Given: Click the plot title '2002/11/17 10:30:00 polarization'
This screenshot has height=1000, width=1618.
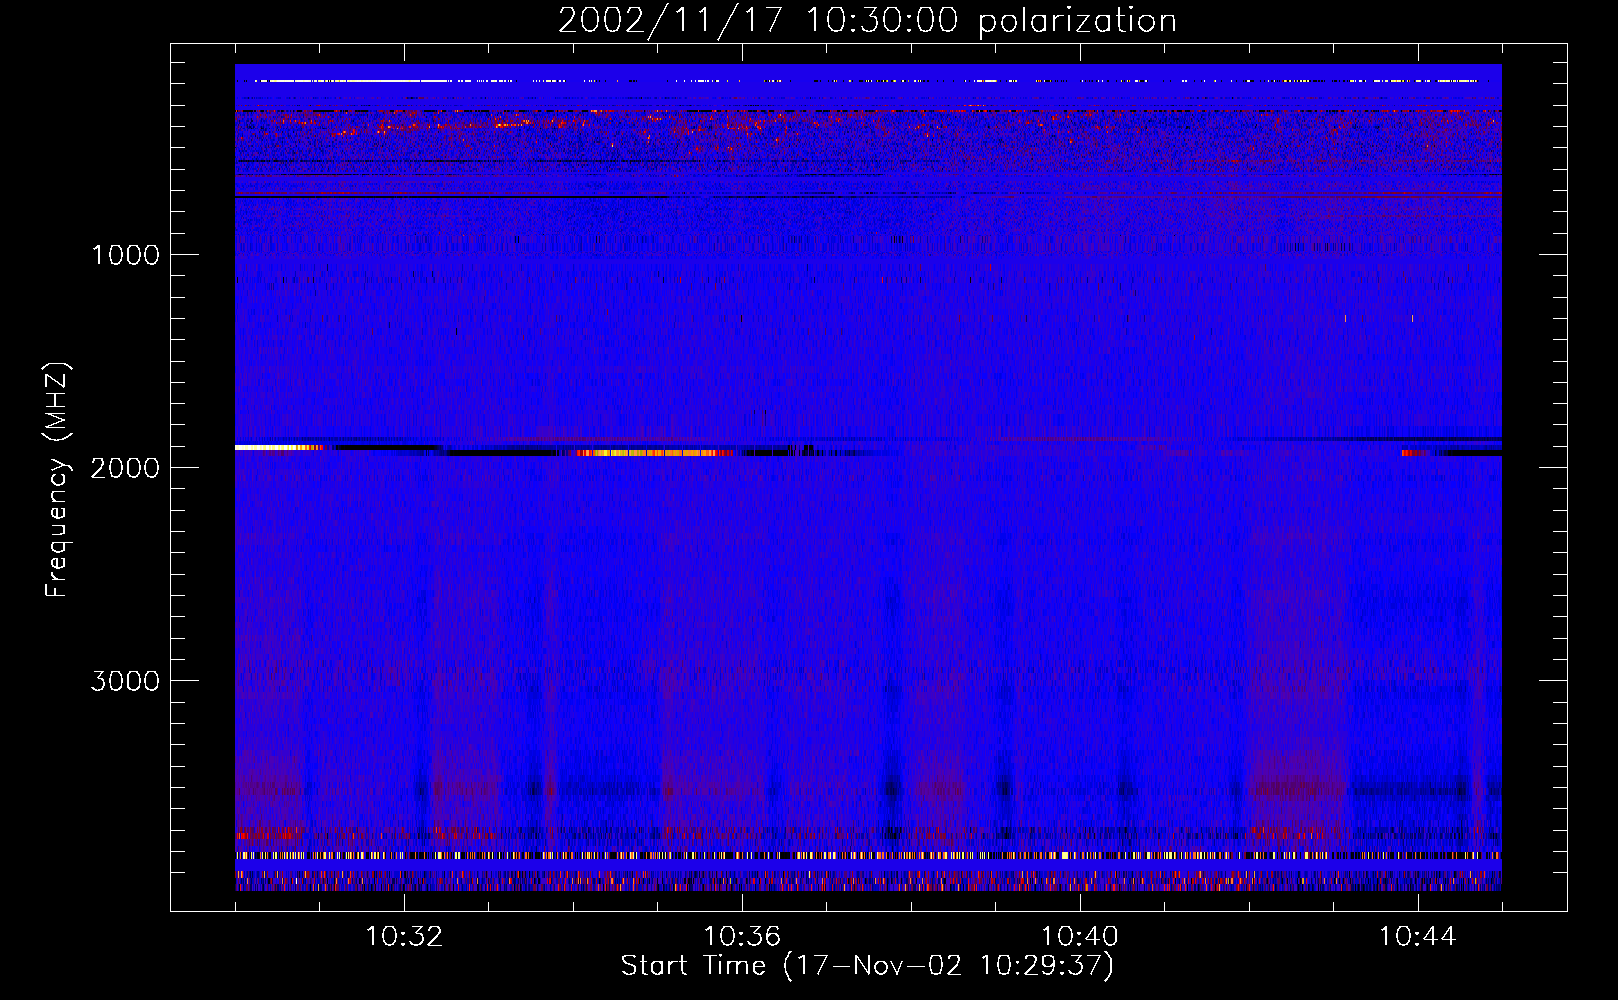Looking at the screenshot, I should 867,20.
